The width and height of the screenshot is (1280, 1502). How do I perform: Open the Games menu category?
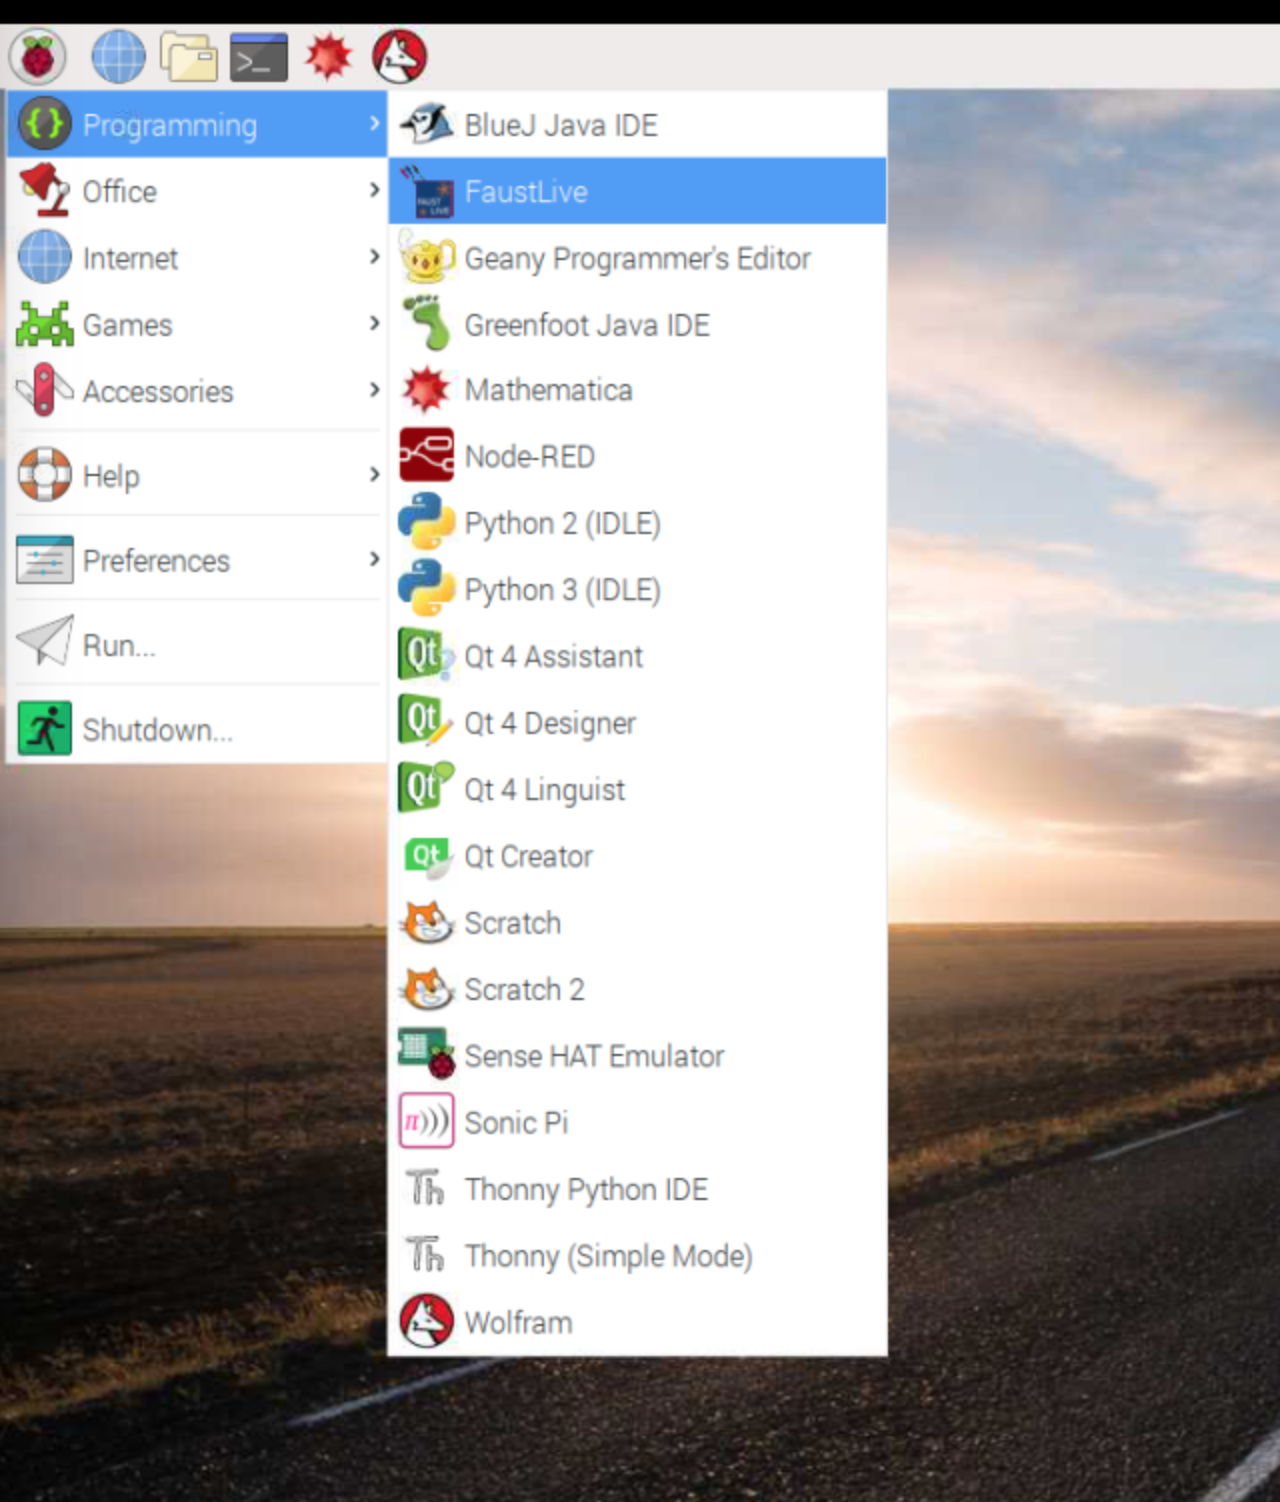[197, 324]
